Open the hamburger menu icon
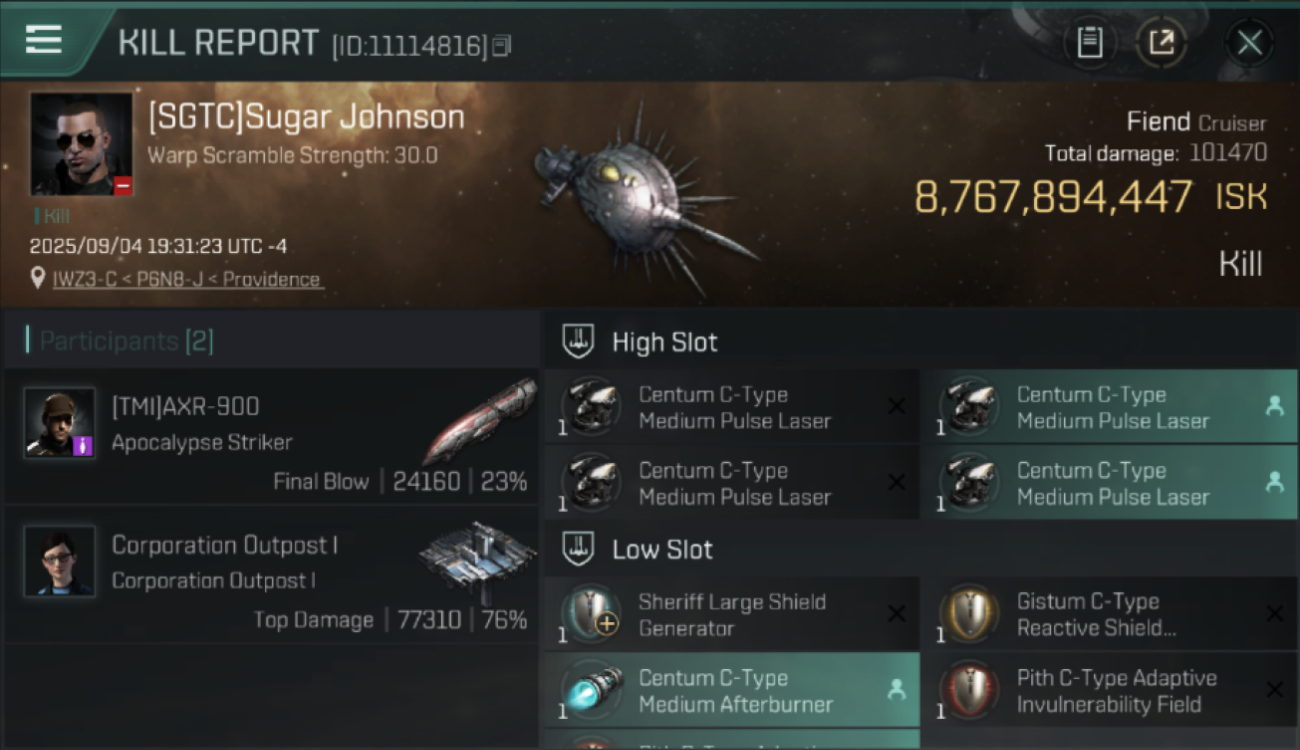This screenshot has height=750, width=1300. pos(44,40)
